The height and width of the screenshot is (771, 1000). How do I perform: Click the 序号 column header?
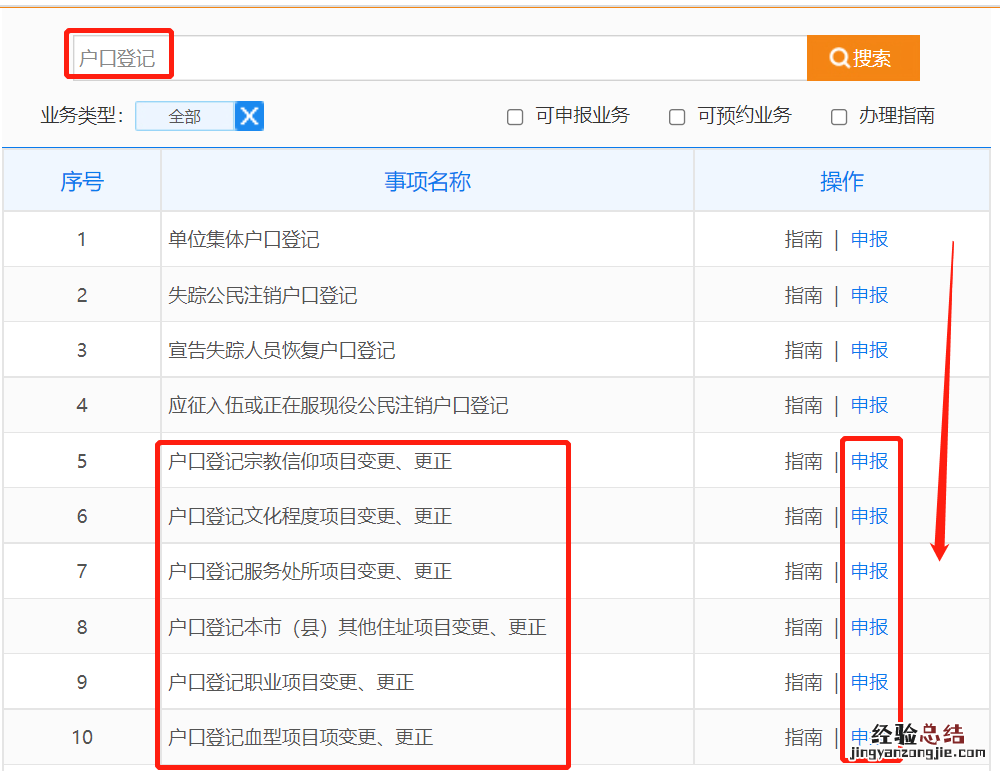[82, 181]
